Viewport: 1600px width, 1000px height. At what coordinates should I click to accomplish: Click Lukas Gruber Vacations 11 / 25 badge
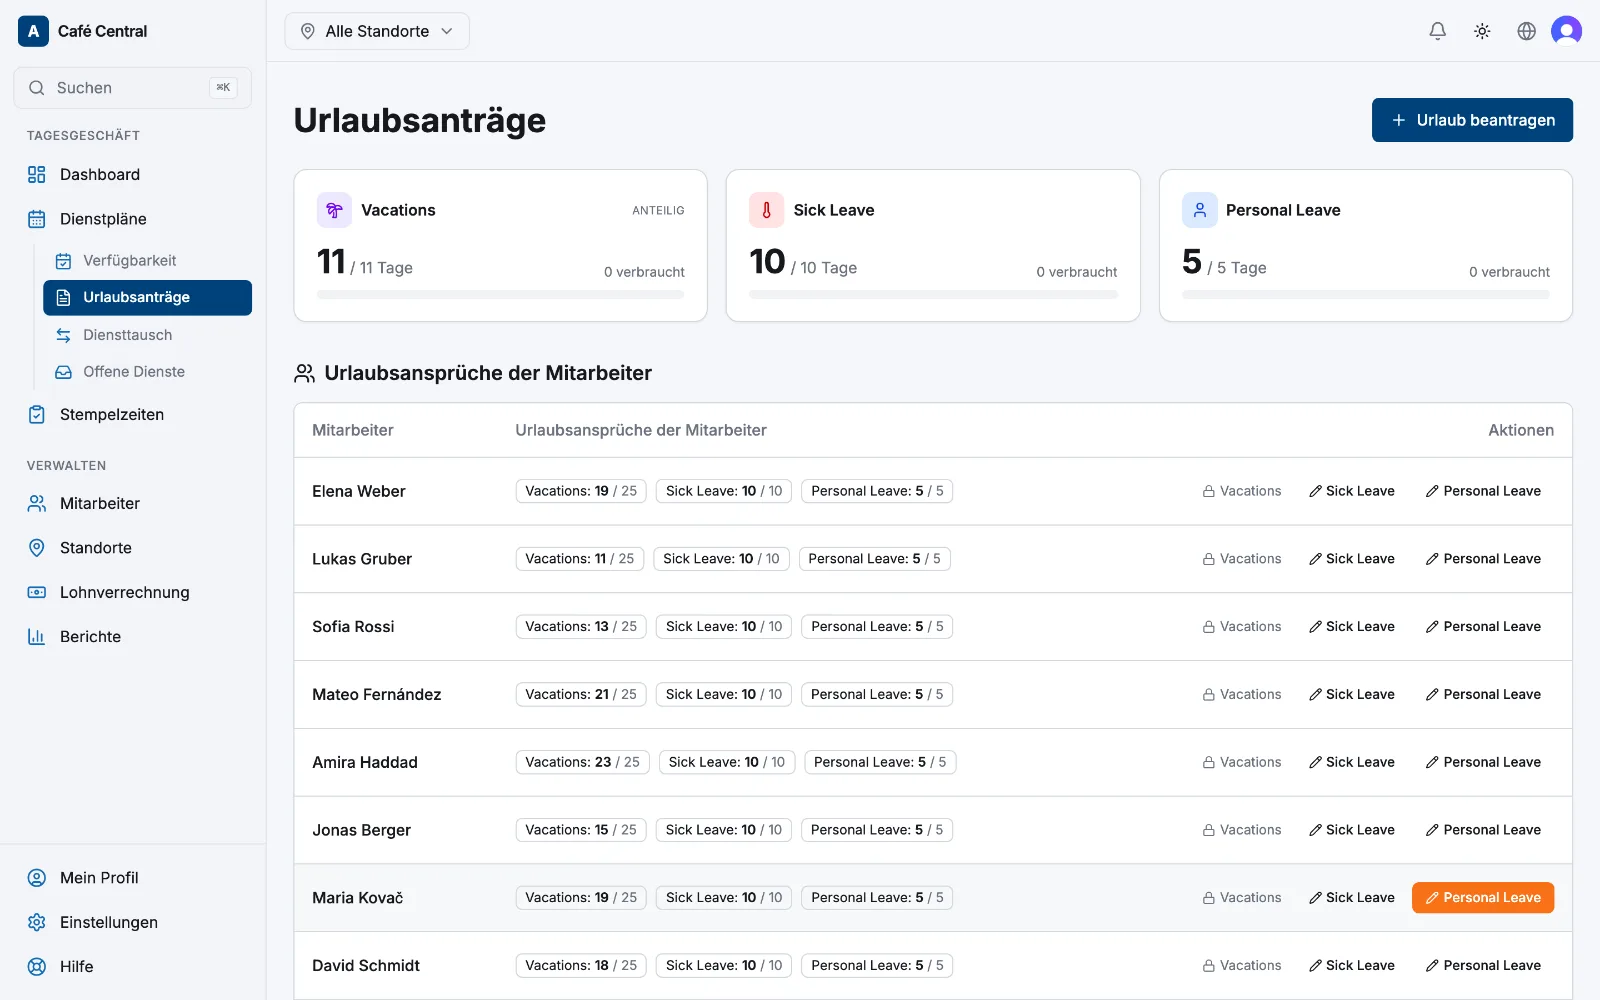click(x=580, y=559)
